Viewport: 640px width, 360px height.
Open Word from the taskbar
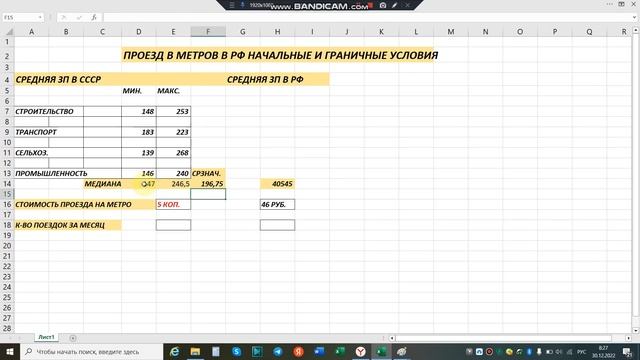[319, 351]
